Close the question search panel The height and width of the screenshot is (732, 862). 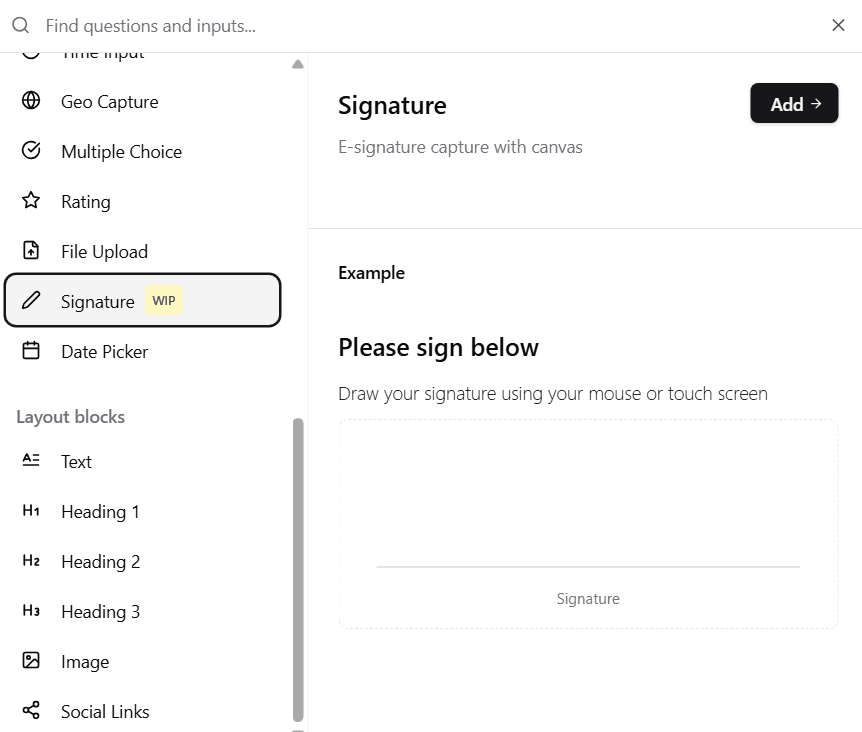coord(838,25)
